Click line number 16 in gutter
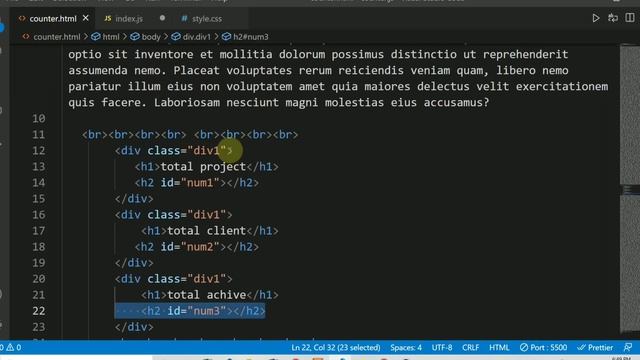 point(39,215)
